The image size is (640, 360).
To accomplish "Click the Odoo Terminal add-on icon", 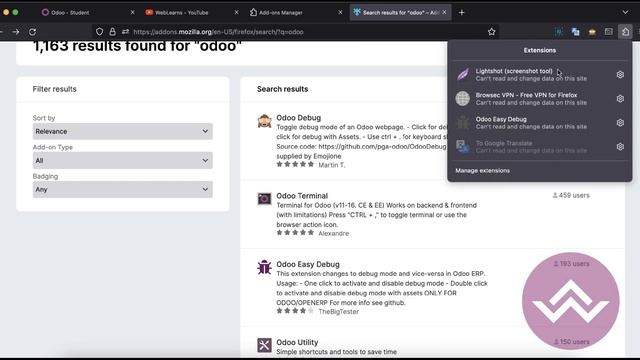I will pos(264,199).
